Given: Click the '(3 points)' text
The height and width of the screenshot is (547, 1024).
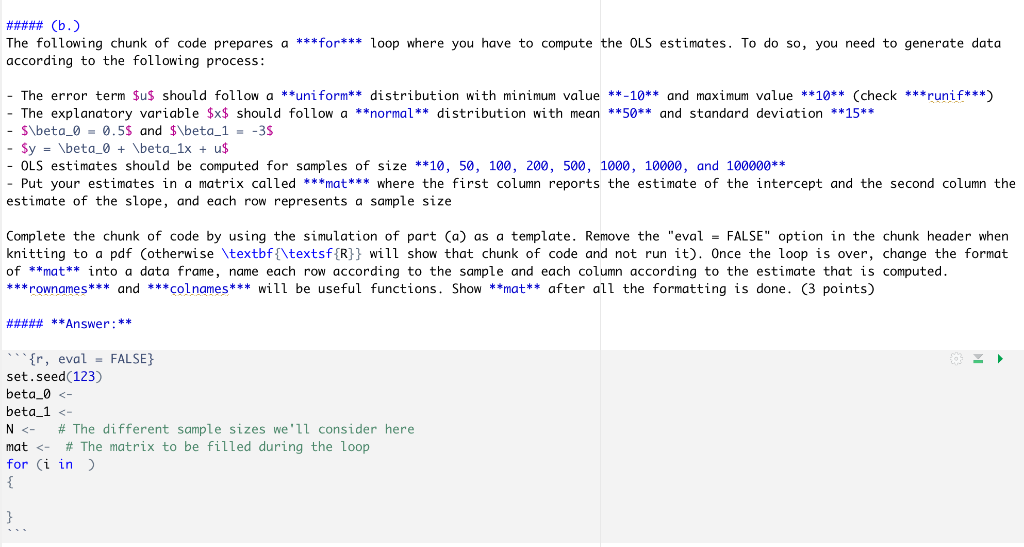Looking at the screenshot, I should point(837,289).
